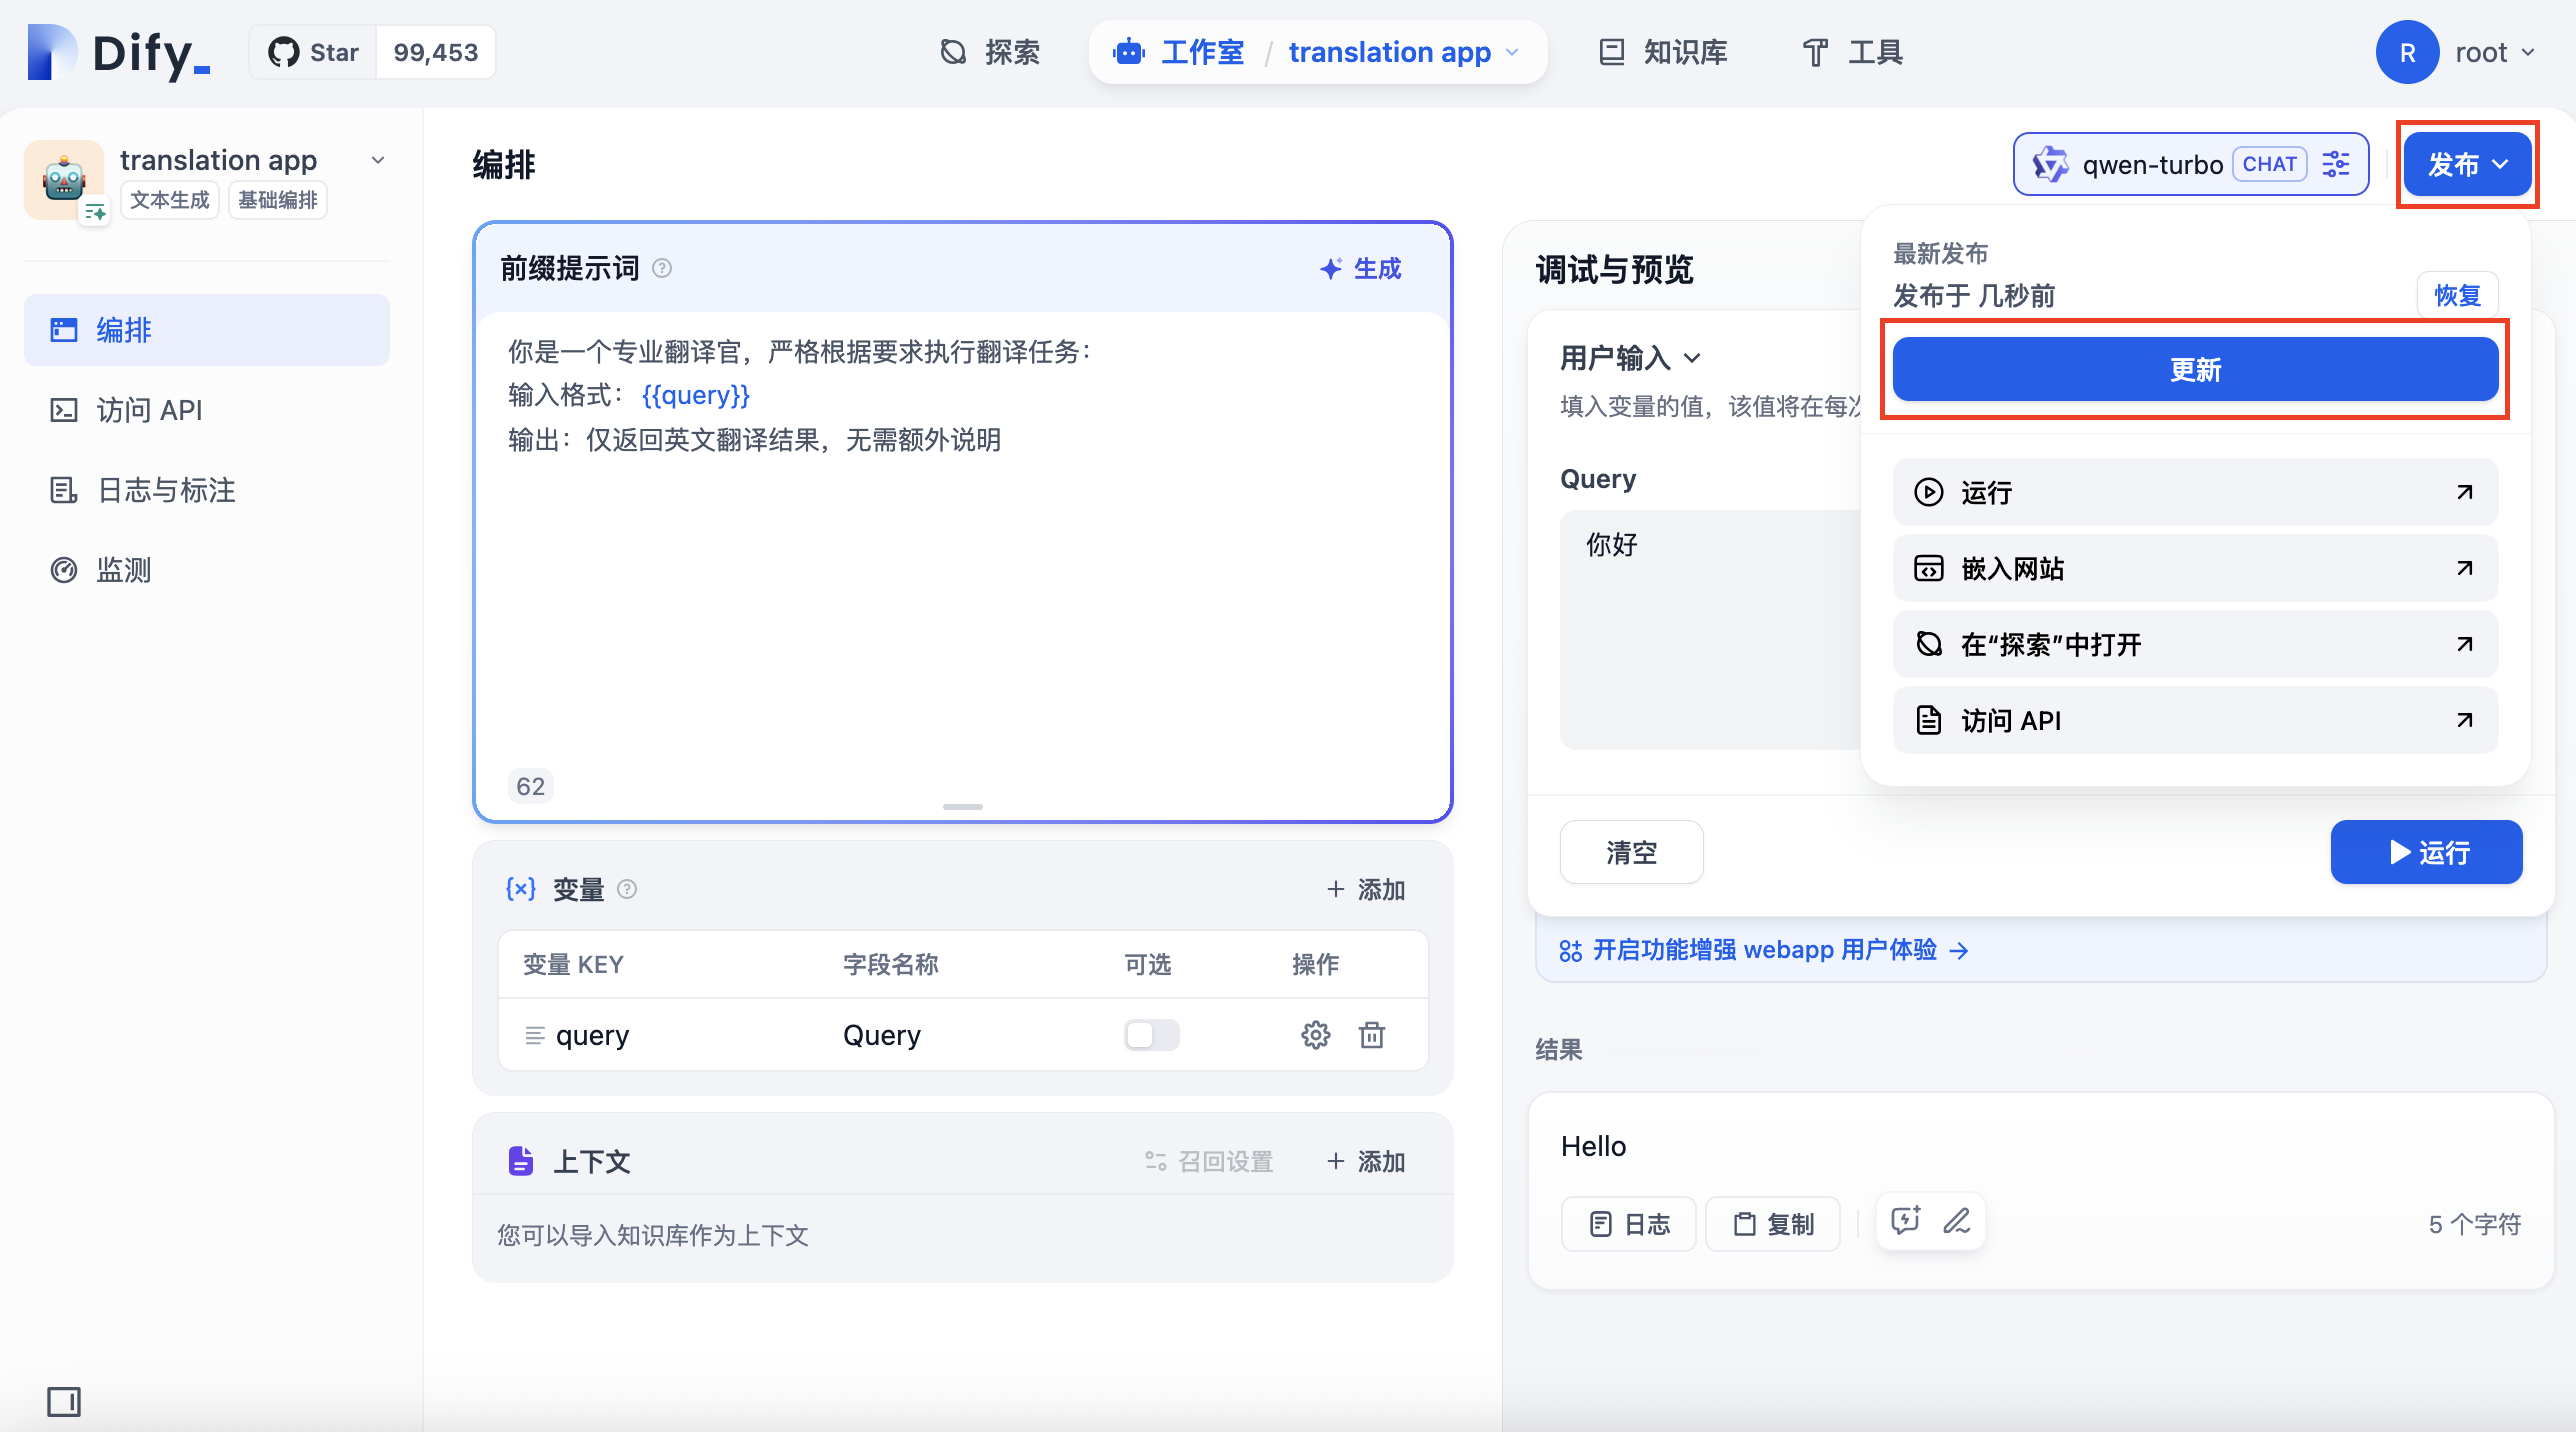
Task: Collapse the 用户输入 section
Action: pyautogui.click(x=1690, y=358)
